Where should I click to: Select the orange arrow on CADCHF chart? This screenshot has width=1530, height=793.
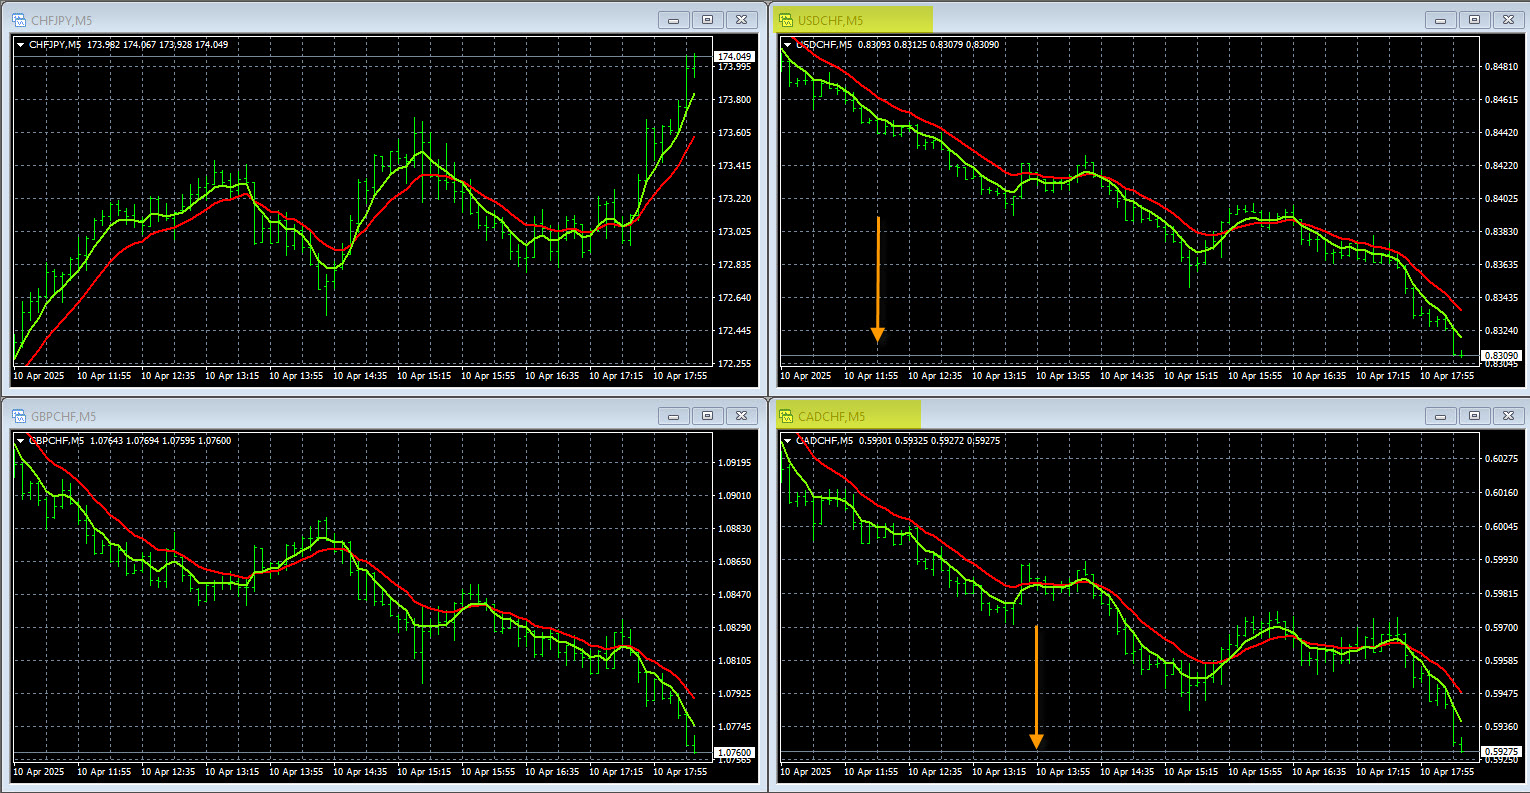click(x=1036, y=688)
